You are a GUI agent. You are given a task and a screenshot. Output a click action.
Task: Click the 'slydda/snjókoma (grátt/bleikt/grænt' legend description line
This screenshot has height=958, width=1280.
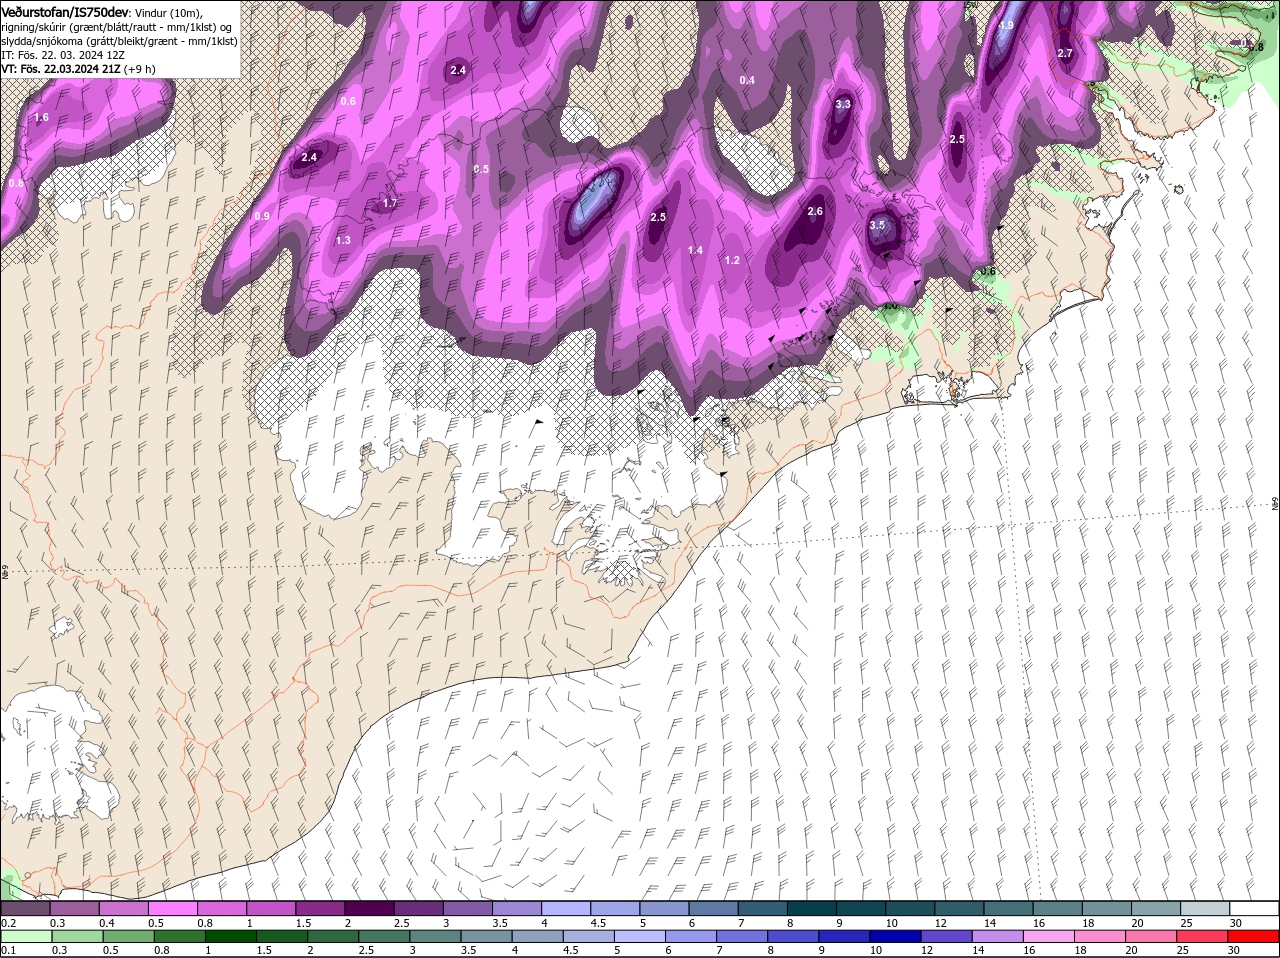point(119,41)
